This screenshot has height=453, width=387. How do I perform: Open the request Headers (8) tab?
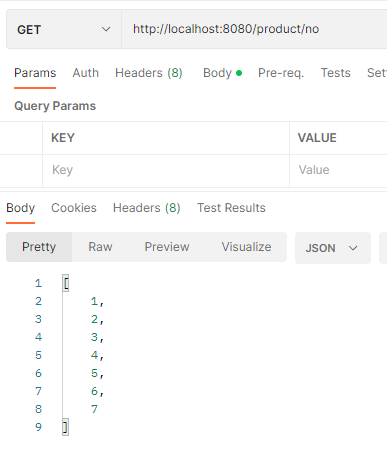tap(149, 73)
